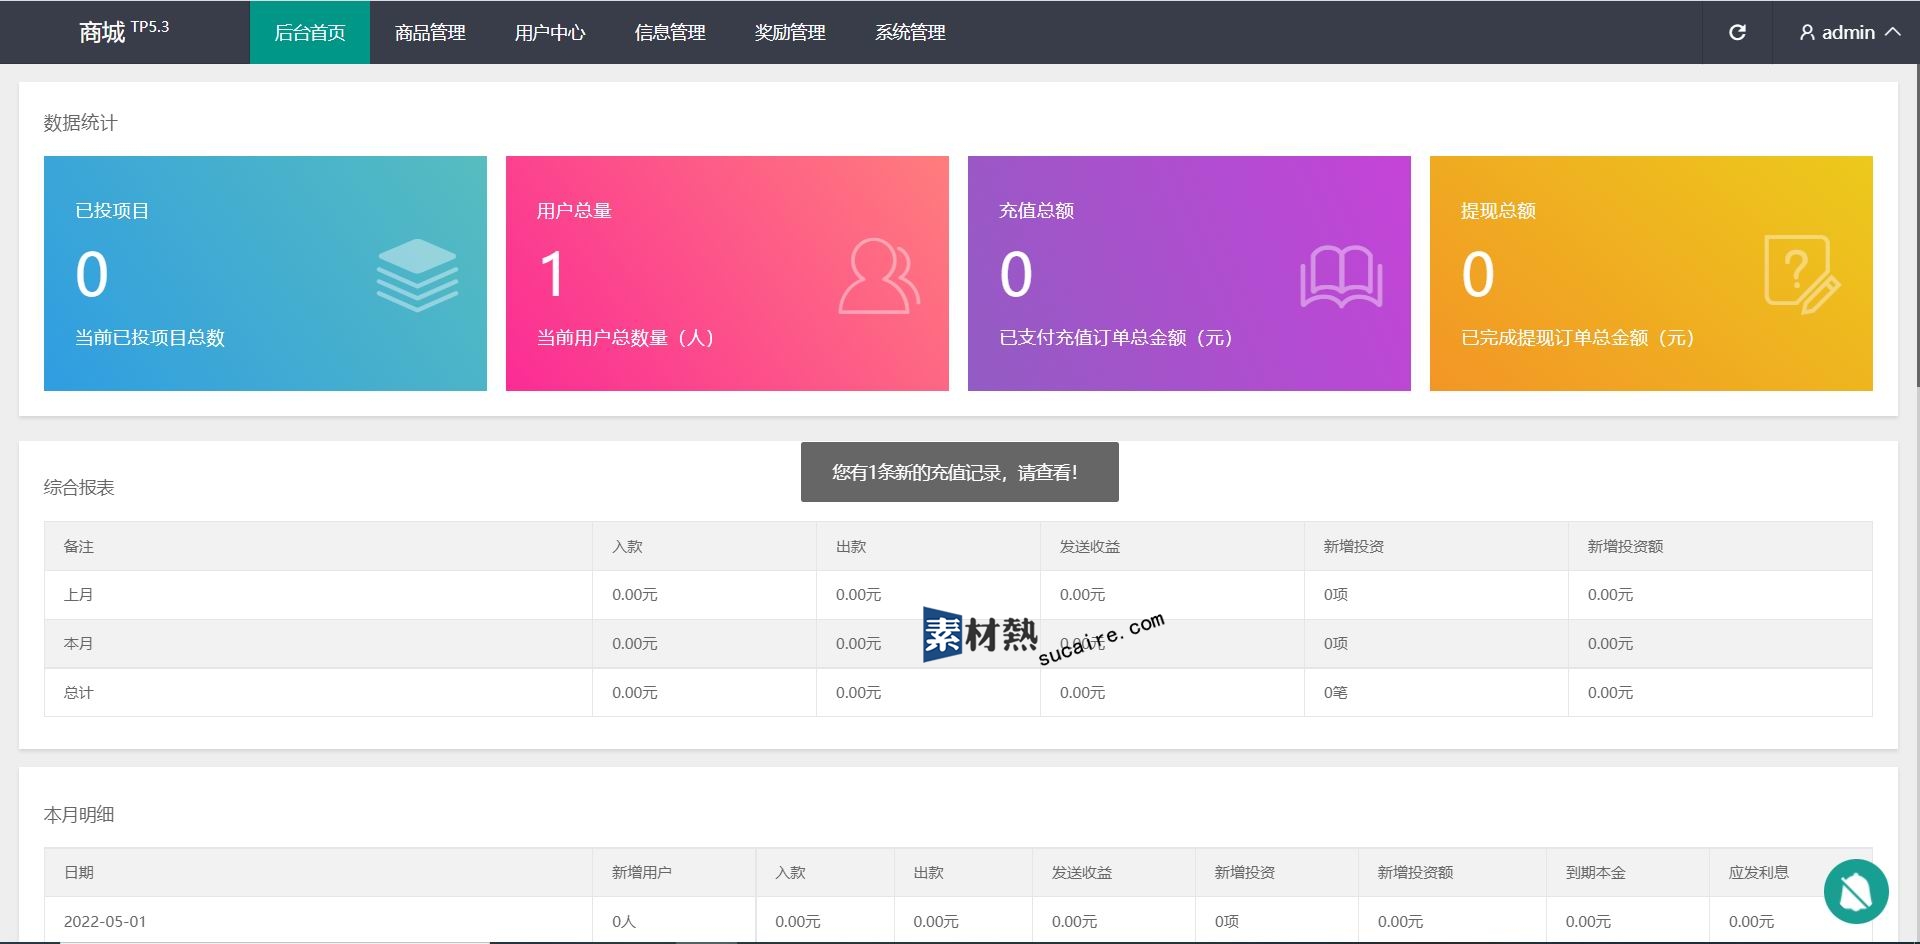
Task: Click the edit document icon on orange card
Action: pos(1801,275)
